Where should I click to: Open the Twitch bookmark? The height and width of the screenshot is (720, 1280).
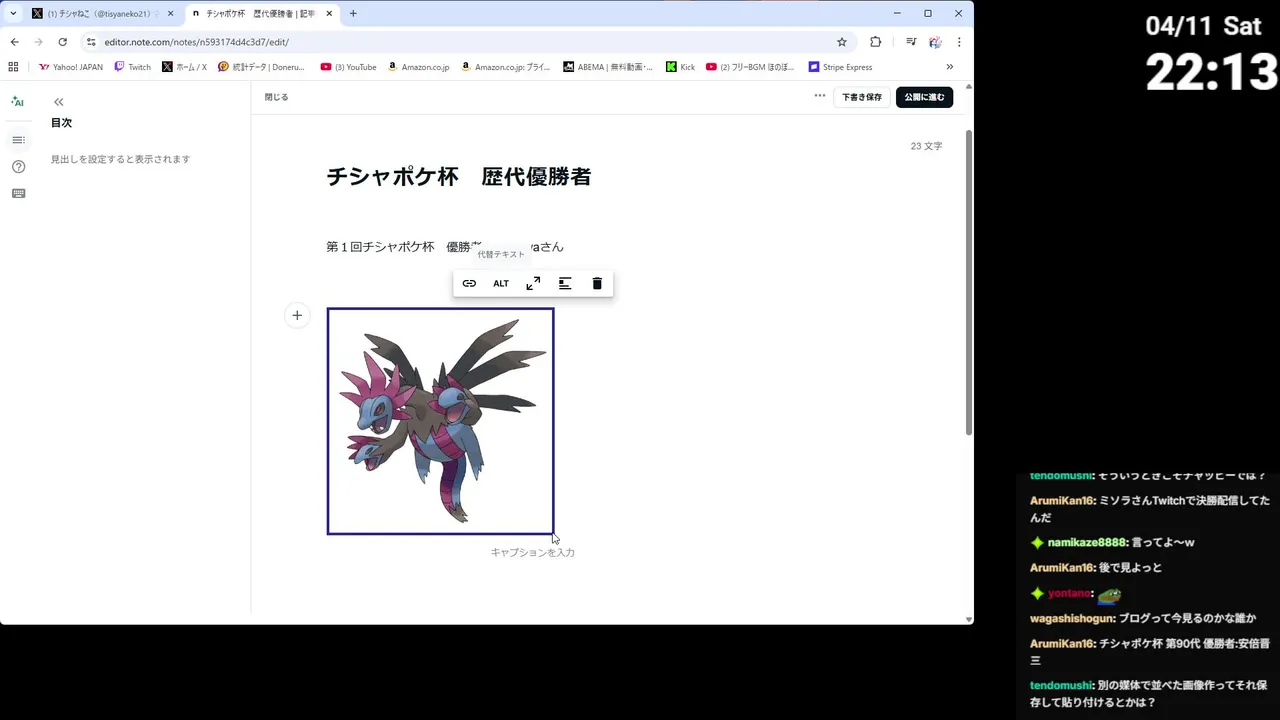point(132,67)
